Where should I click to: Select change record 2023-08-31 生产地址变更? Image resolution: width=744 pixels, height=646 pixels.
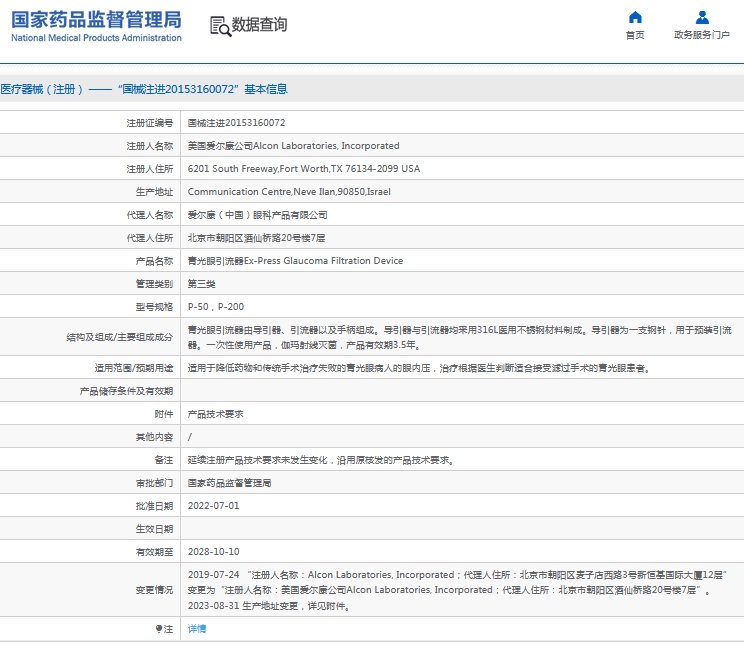tap(269, 606)
